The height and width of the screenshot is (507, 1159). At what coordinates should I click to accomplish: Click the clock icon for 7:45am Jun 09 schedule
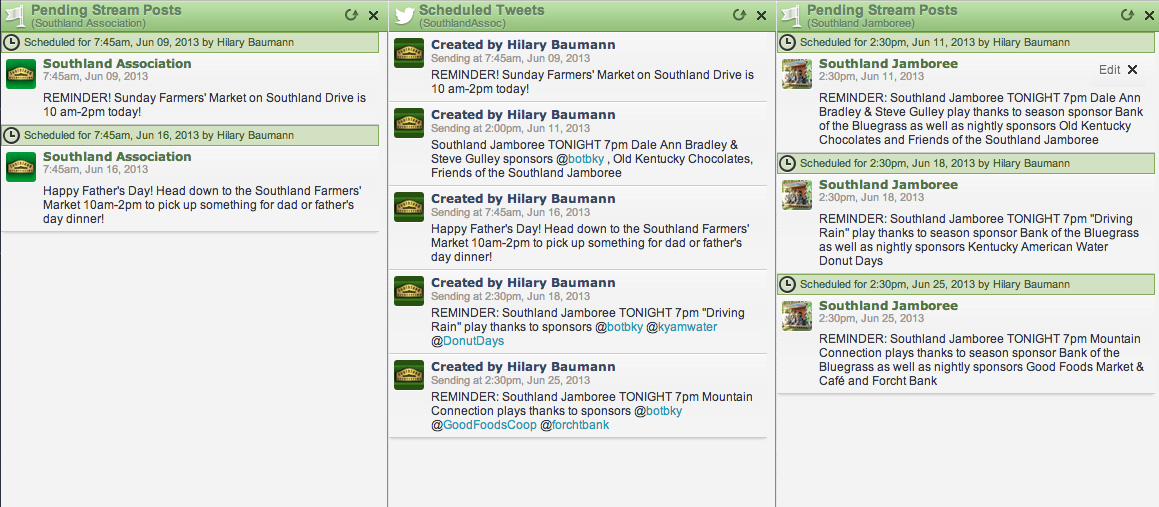click(13, 42)
